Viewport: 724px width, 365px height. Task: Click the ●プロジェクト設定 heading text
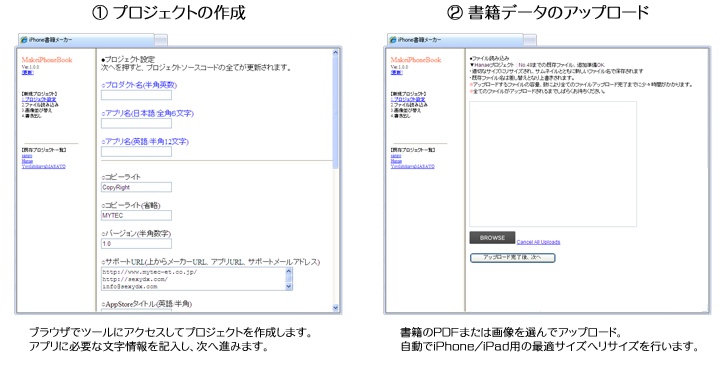click(128, 59)
